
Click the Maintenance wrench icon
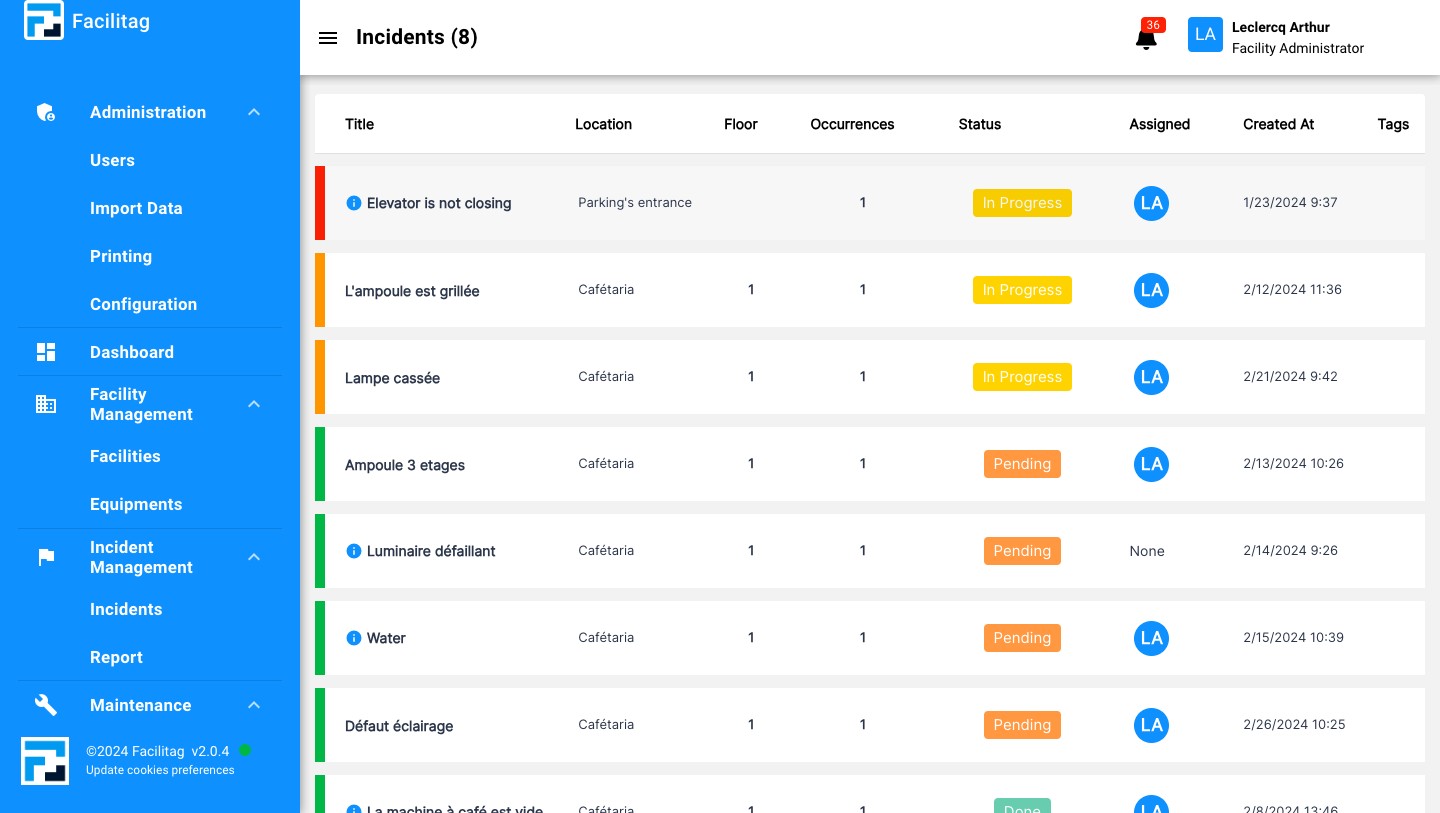[x=46, y=705]
